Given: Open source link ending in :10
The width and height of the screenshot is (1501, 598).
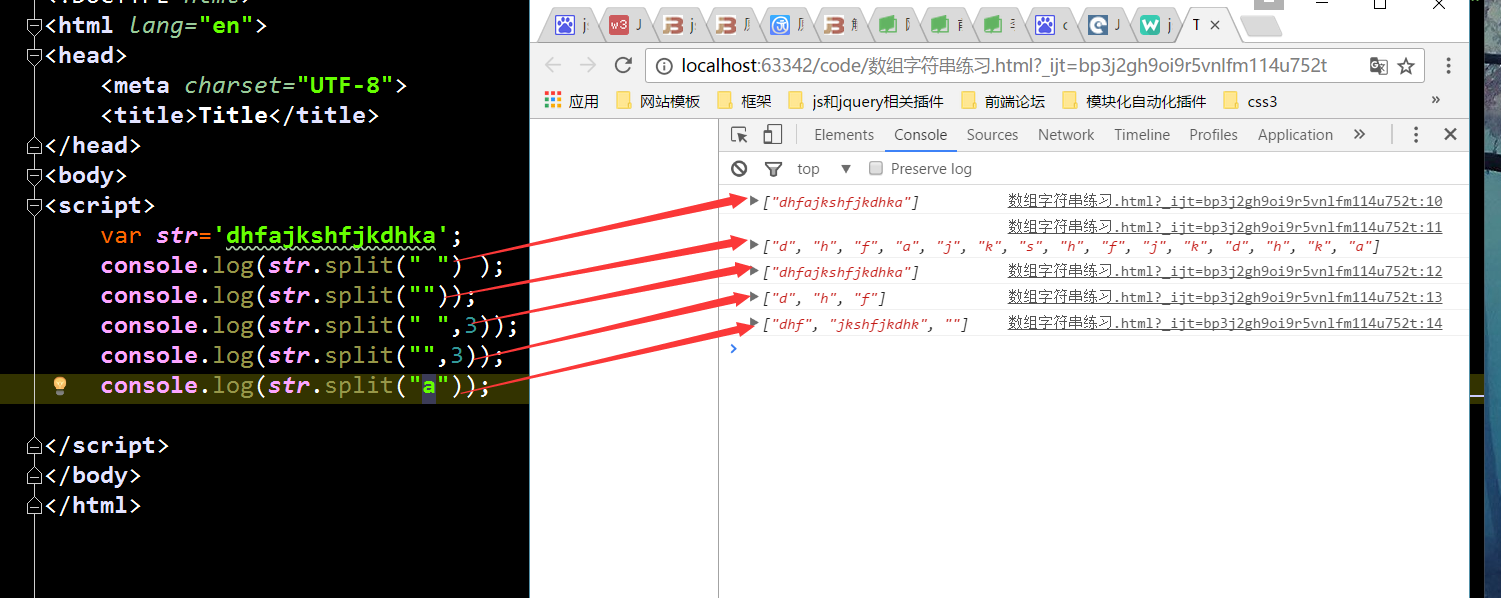Looking at the screenshot, I should [1225, 201].
